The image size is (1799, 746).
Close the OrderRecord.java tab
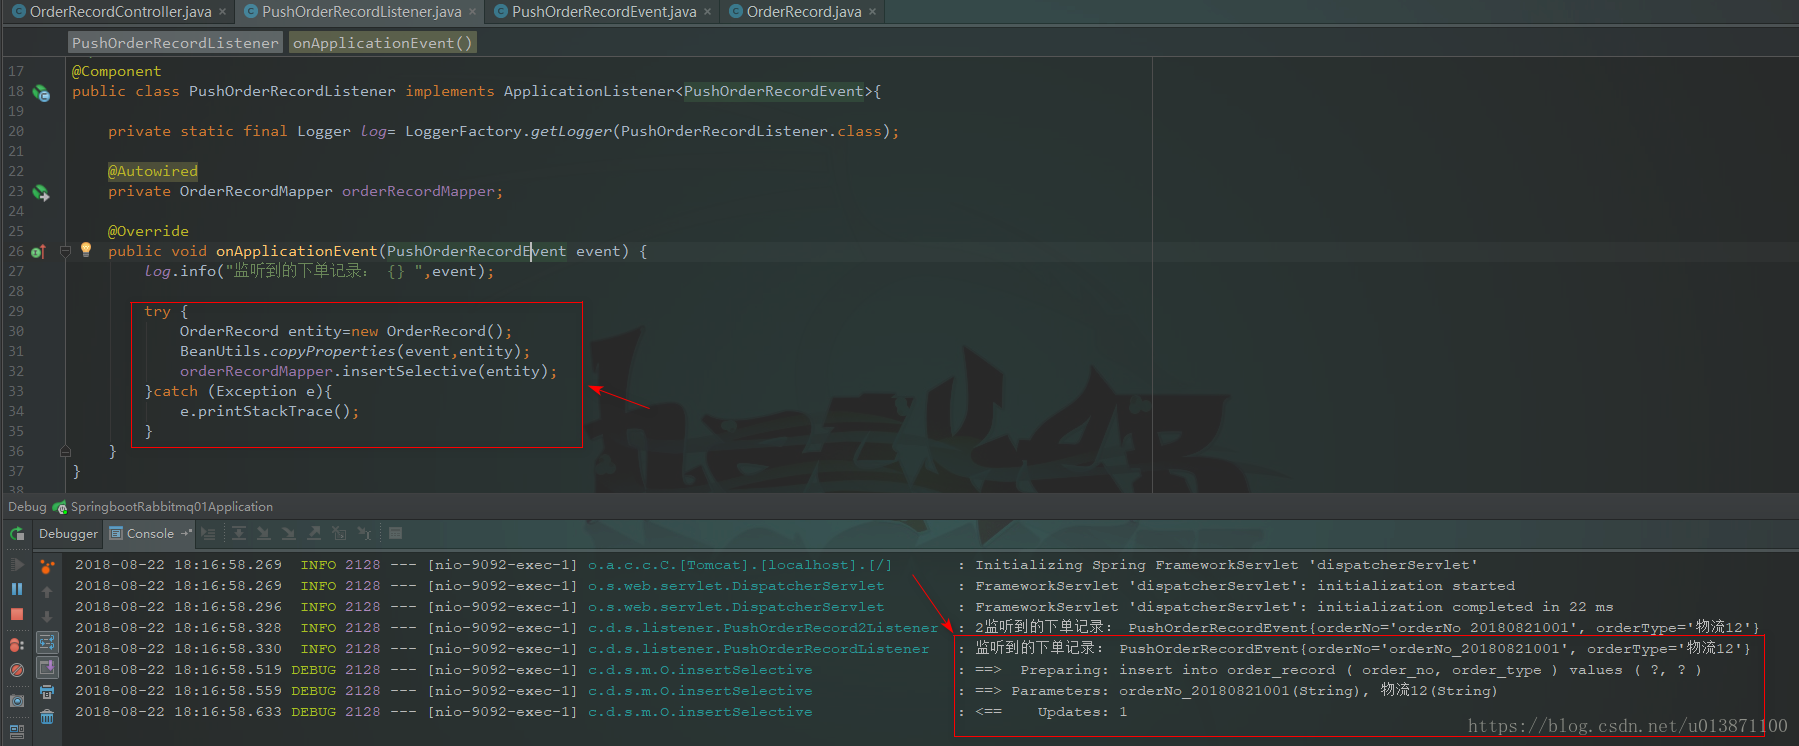(x=872, y=12)
